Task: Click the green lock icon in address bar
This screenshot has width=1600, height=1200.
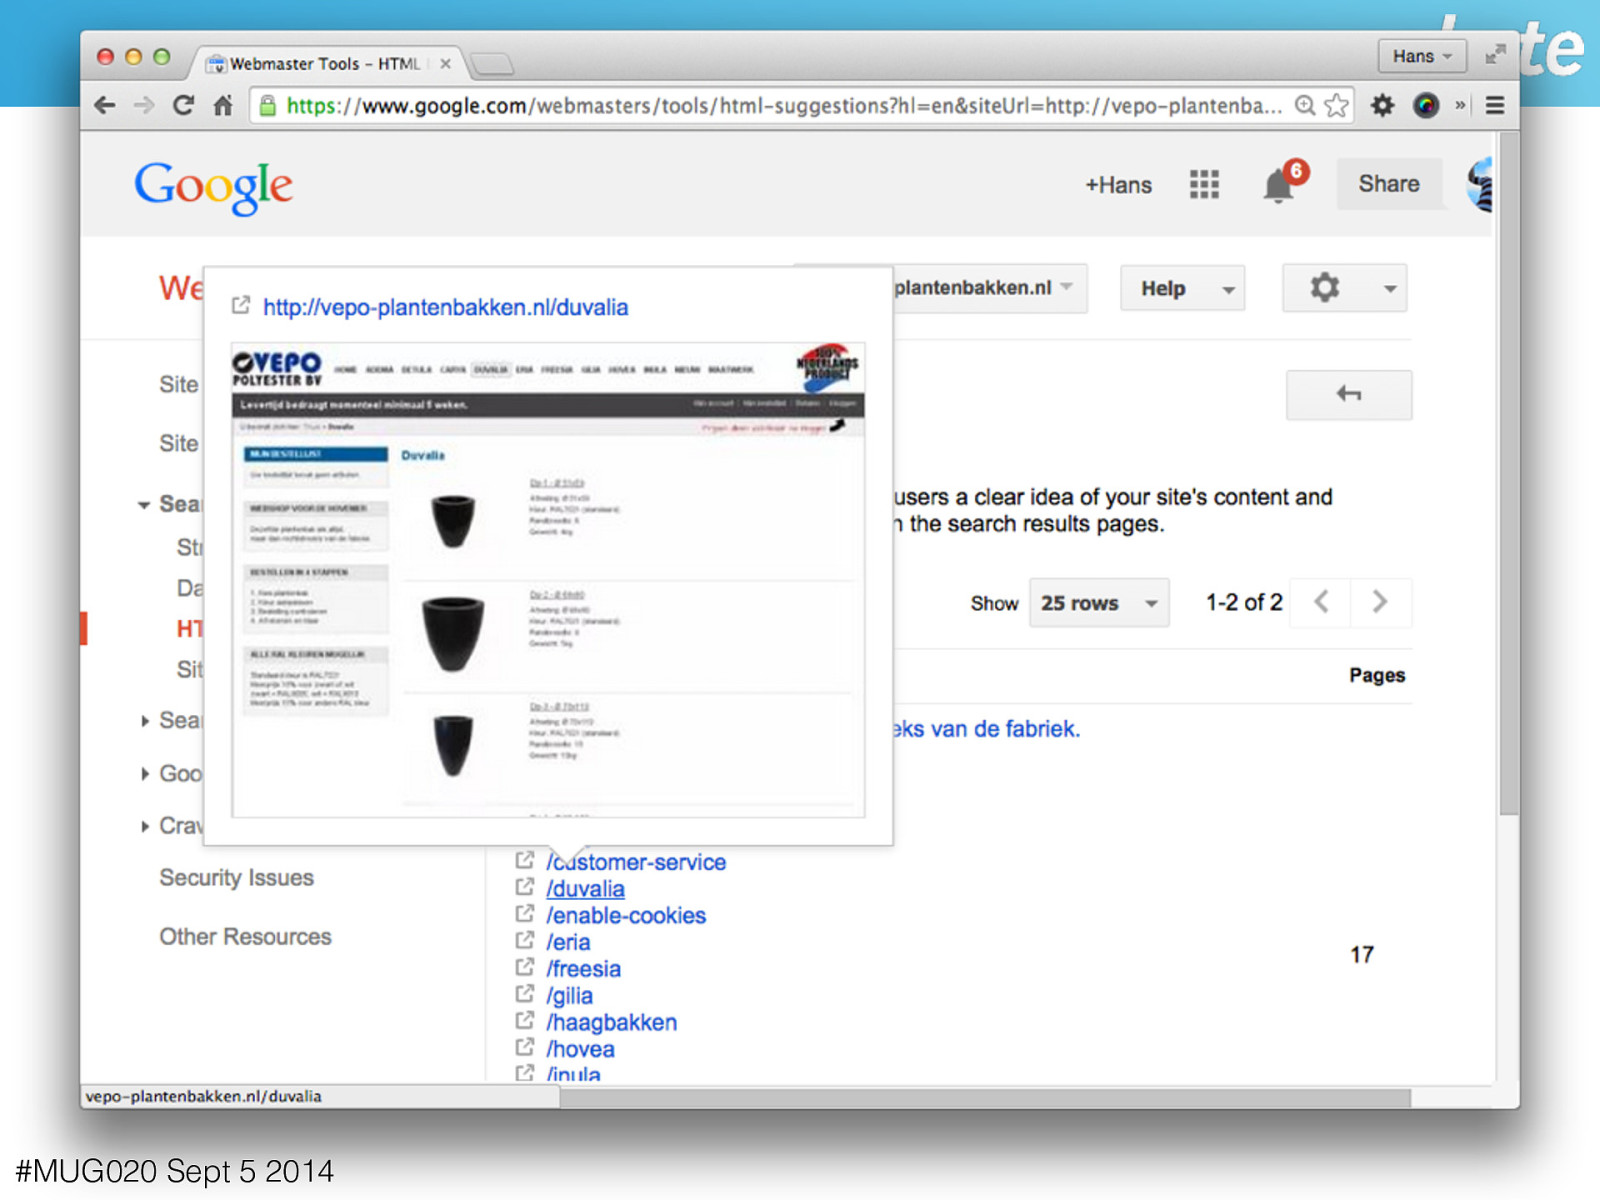Action: [268, 105]
